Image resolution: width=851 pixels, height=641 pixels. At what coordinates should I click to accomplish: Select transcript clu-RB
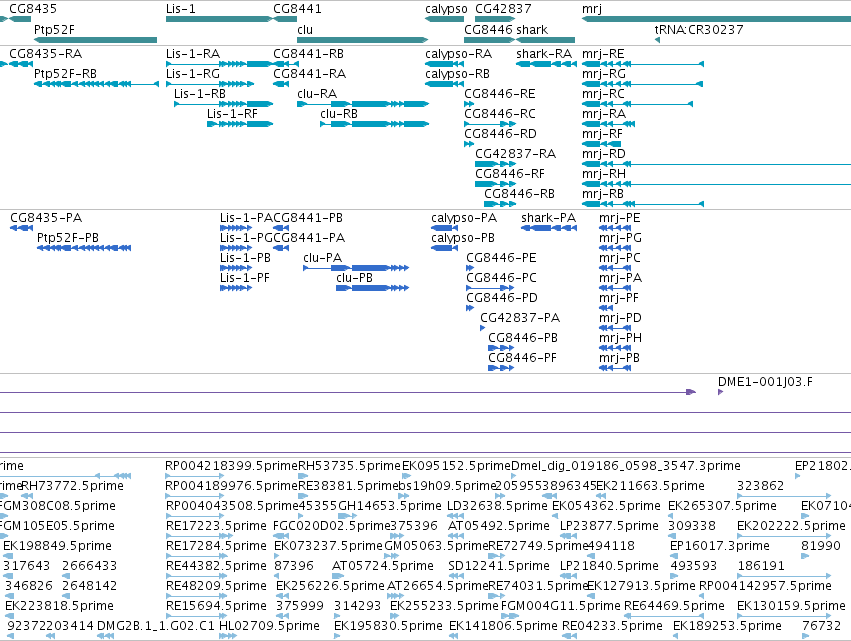pos(374,124)
